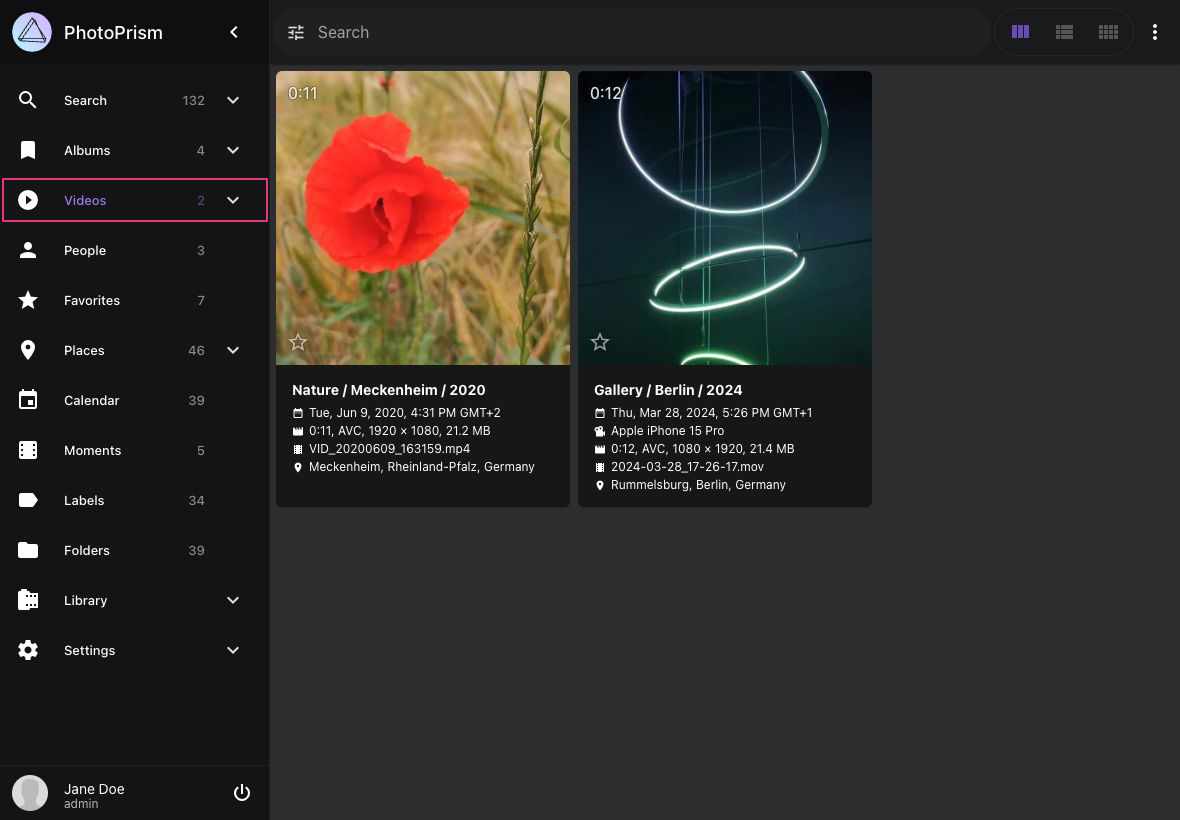Select the Moments sidebar icon

pos(28,450)
